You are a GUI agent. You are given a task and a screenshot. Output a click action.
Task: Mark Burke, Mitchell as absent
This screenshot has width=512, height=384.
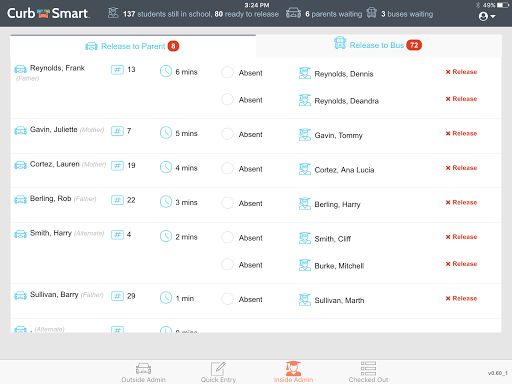point(227,264)
